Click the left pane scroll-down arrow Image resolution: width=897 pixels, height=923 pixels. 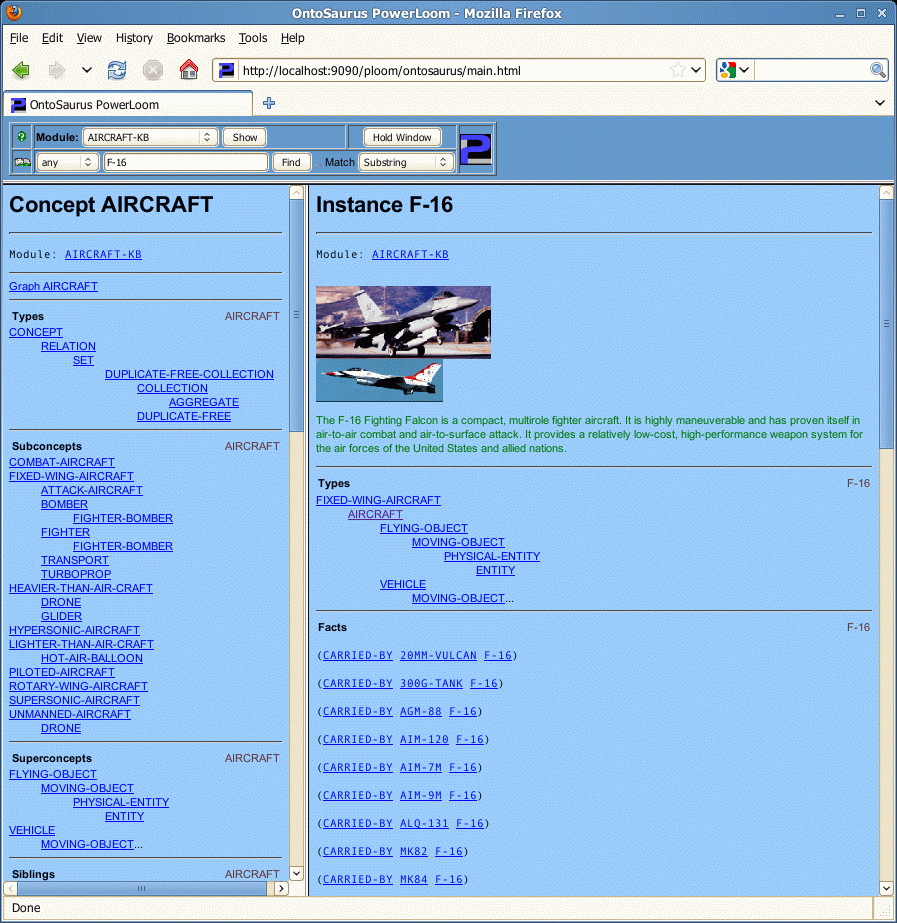[297, 874]
